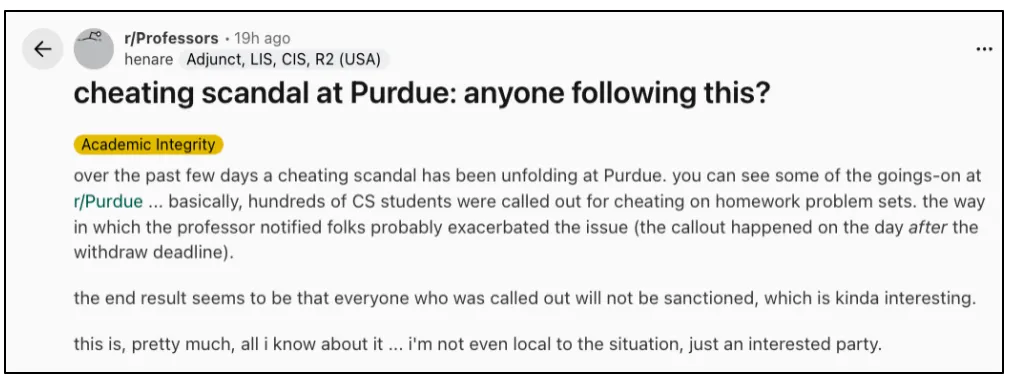This screenshot has height=380, width=1010.
Task: Open the poster's round avatar image
Action: click(94, 49)
